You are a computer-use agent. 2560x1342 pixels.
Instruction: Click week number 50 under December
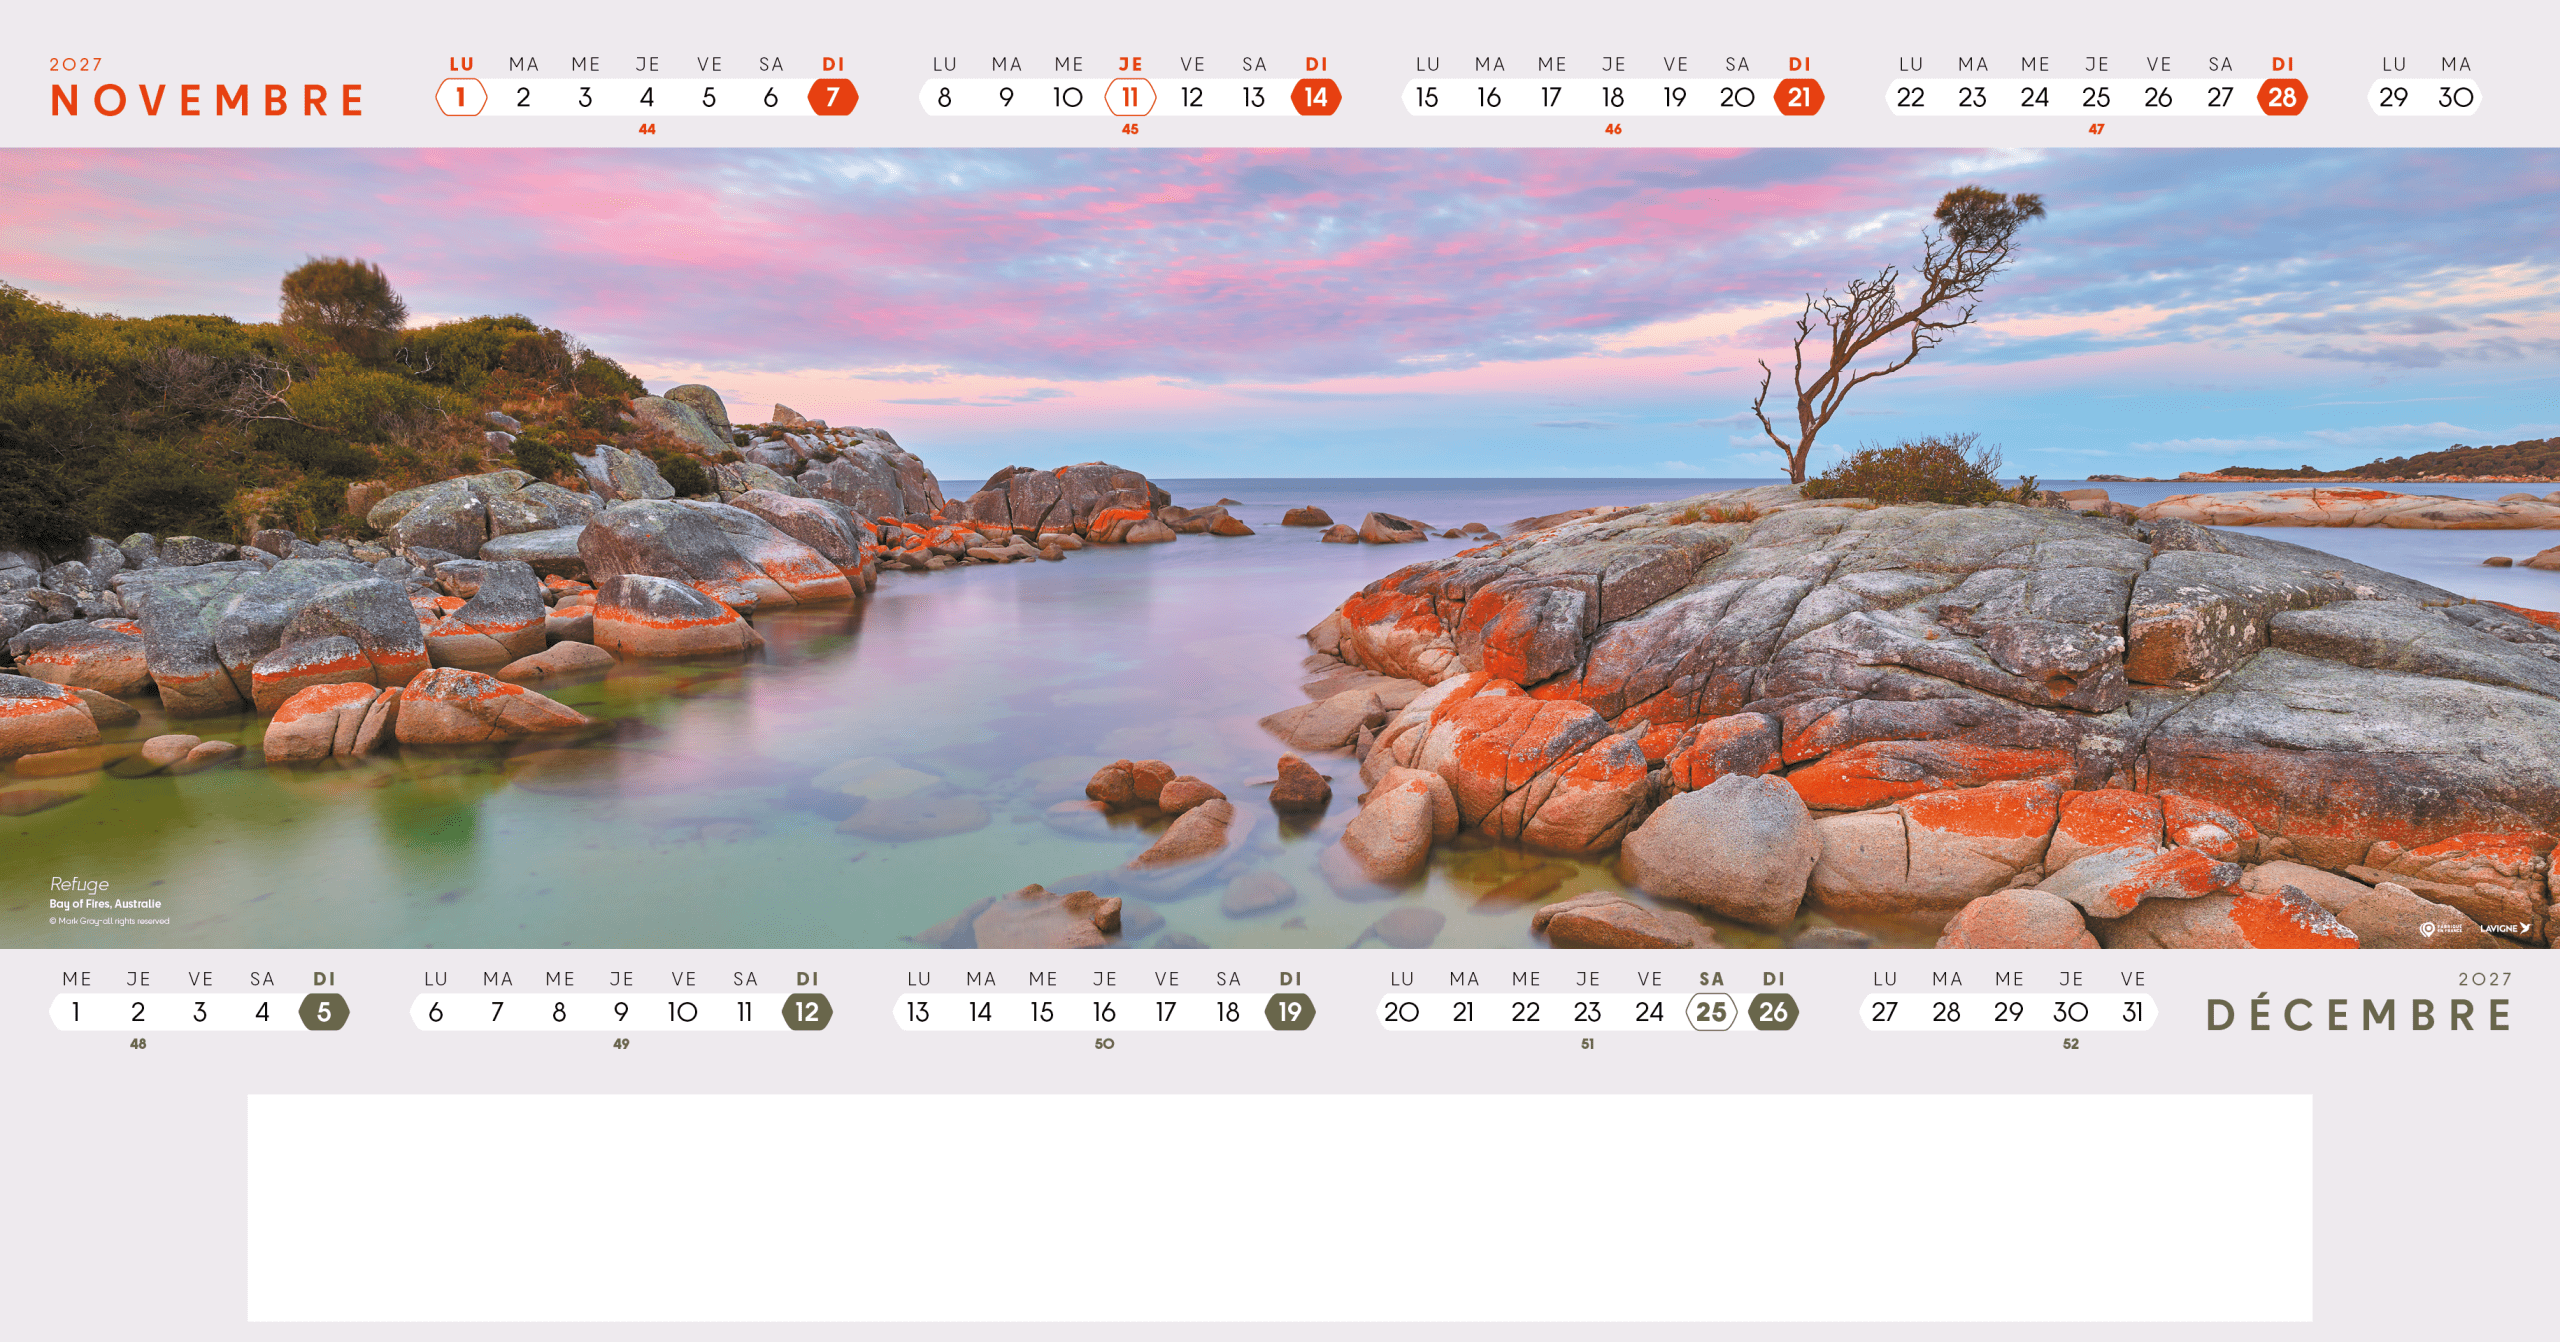tap(1104, 1043)
